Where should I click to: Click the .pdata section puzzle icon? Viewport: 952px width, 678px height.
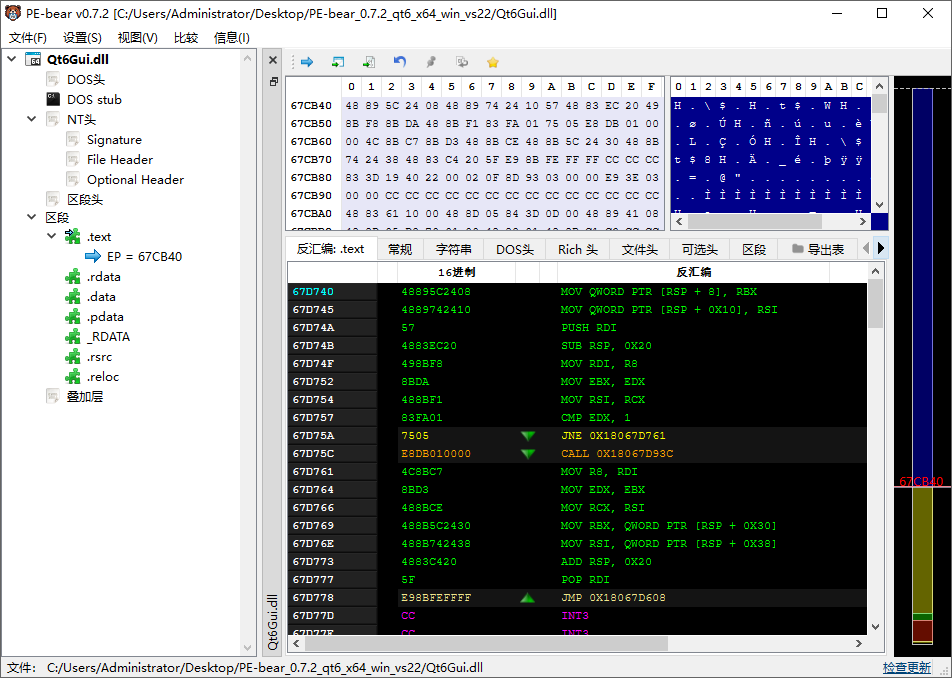click(73, 317)
